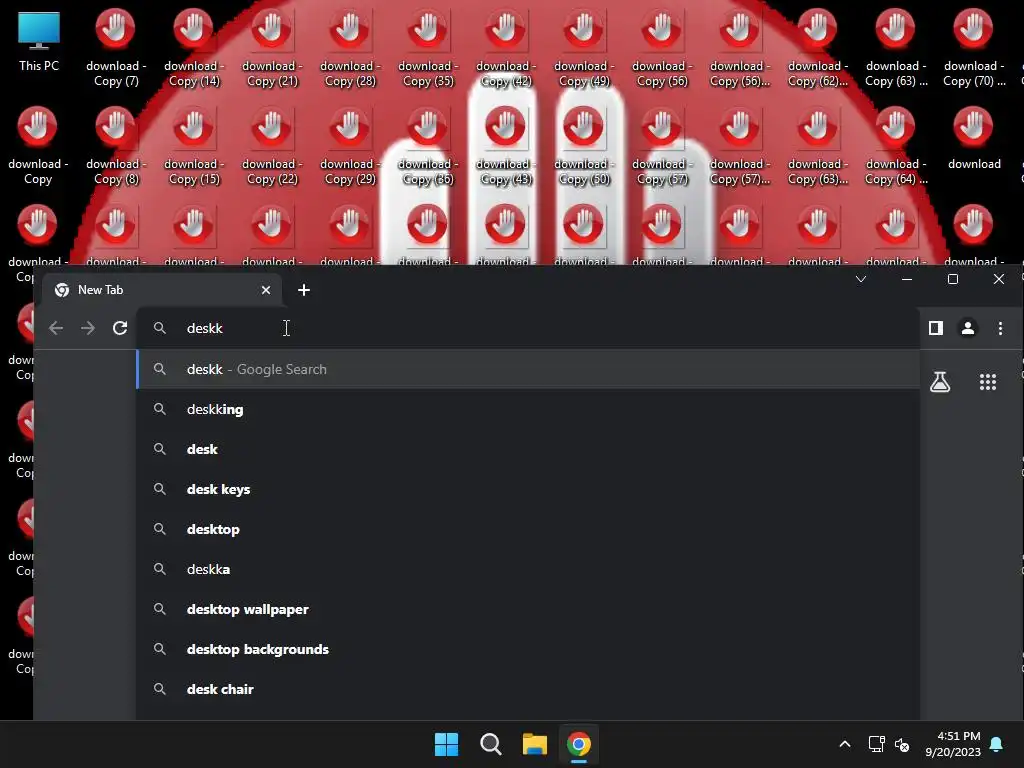Open Chrome Labs flask icon

940,382
